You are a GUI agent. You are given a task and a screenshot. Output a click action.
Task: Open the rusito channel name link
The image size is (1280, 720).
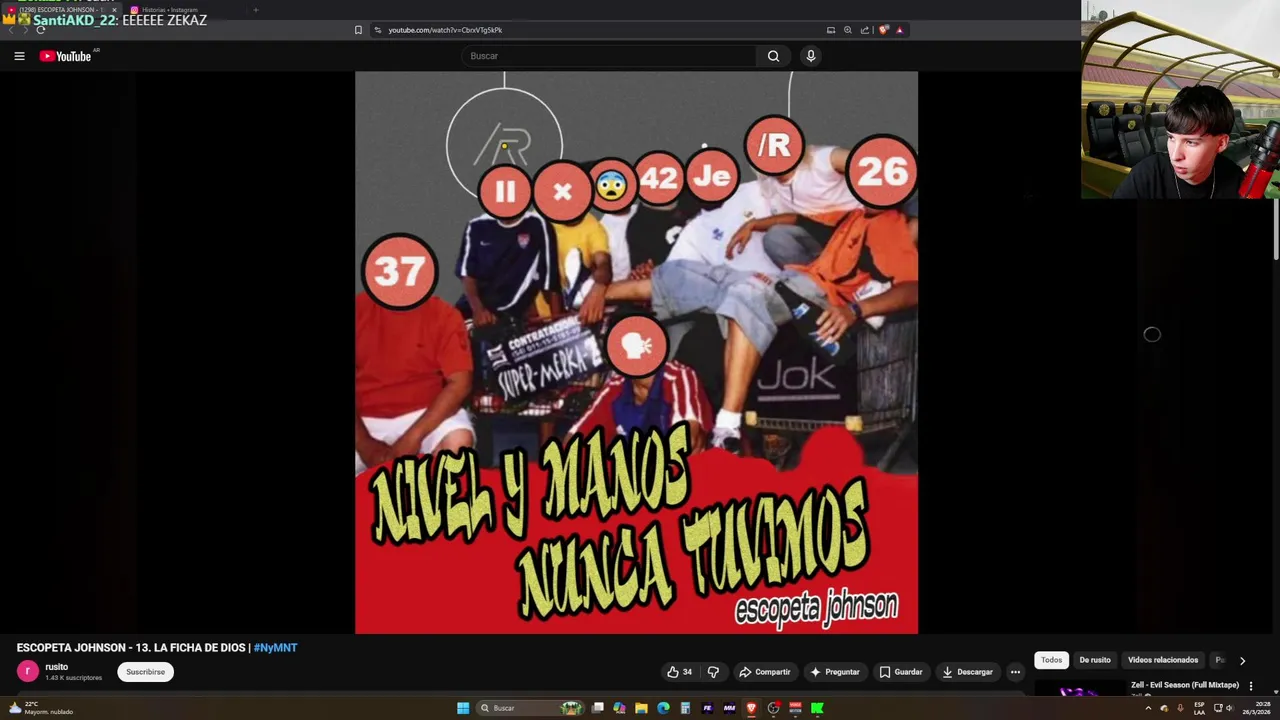[56, 667]
